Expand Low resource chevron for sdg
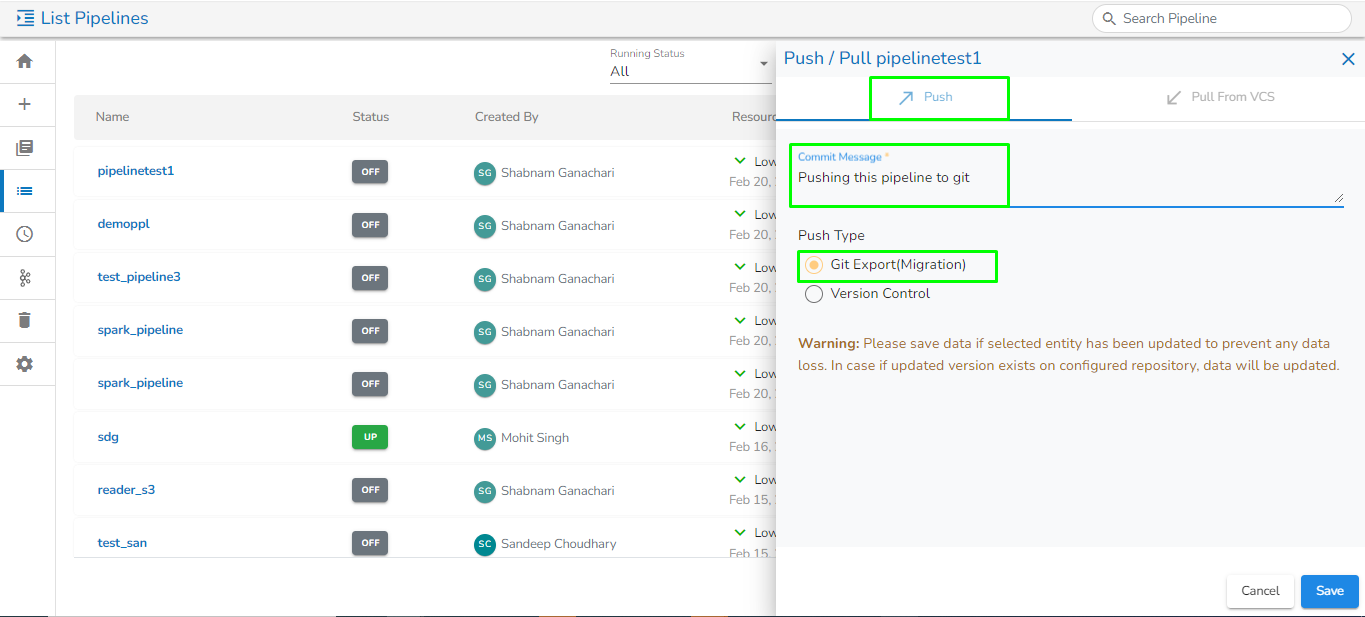This screenshot has height=617, width=1365. 740,426
